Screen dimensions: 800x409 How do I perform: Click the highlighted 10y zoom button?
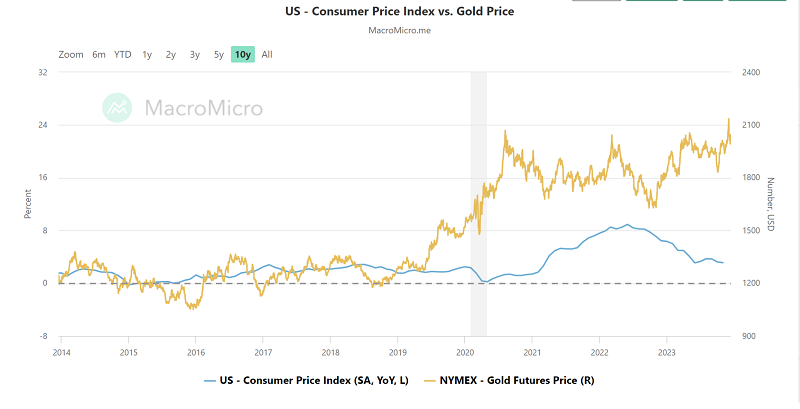[242, 54]
